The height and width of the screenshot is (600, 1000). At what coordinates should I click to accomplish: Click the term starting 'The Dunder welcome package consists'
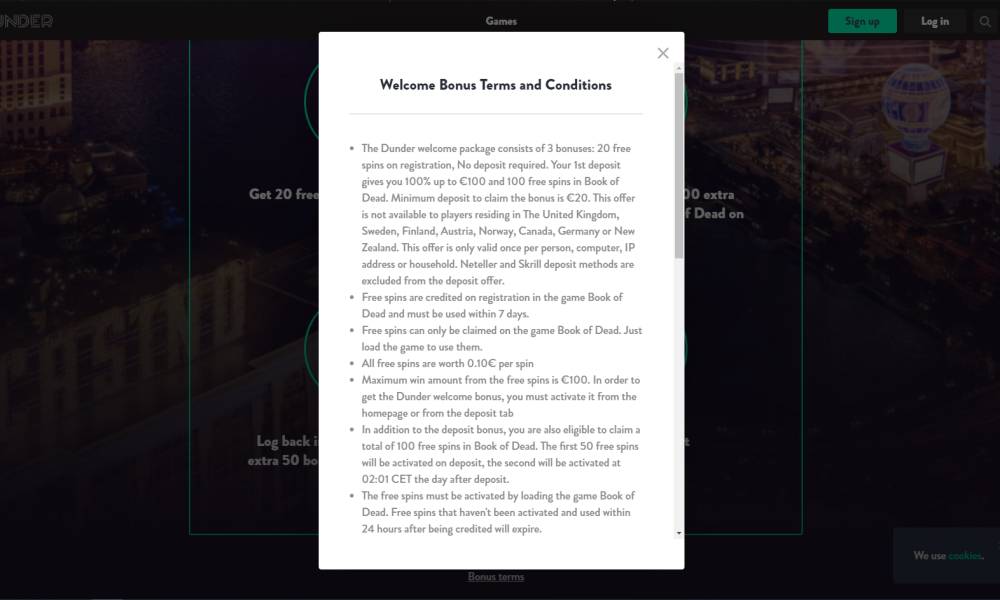point(498,214)
